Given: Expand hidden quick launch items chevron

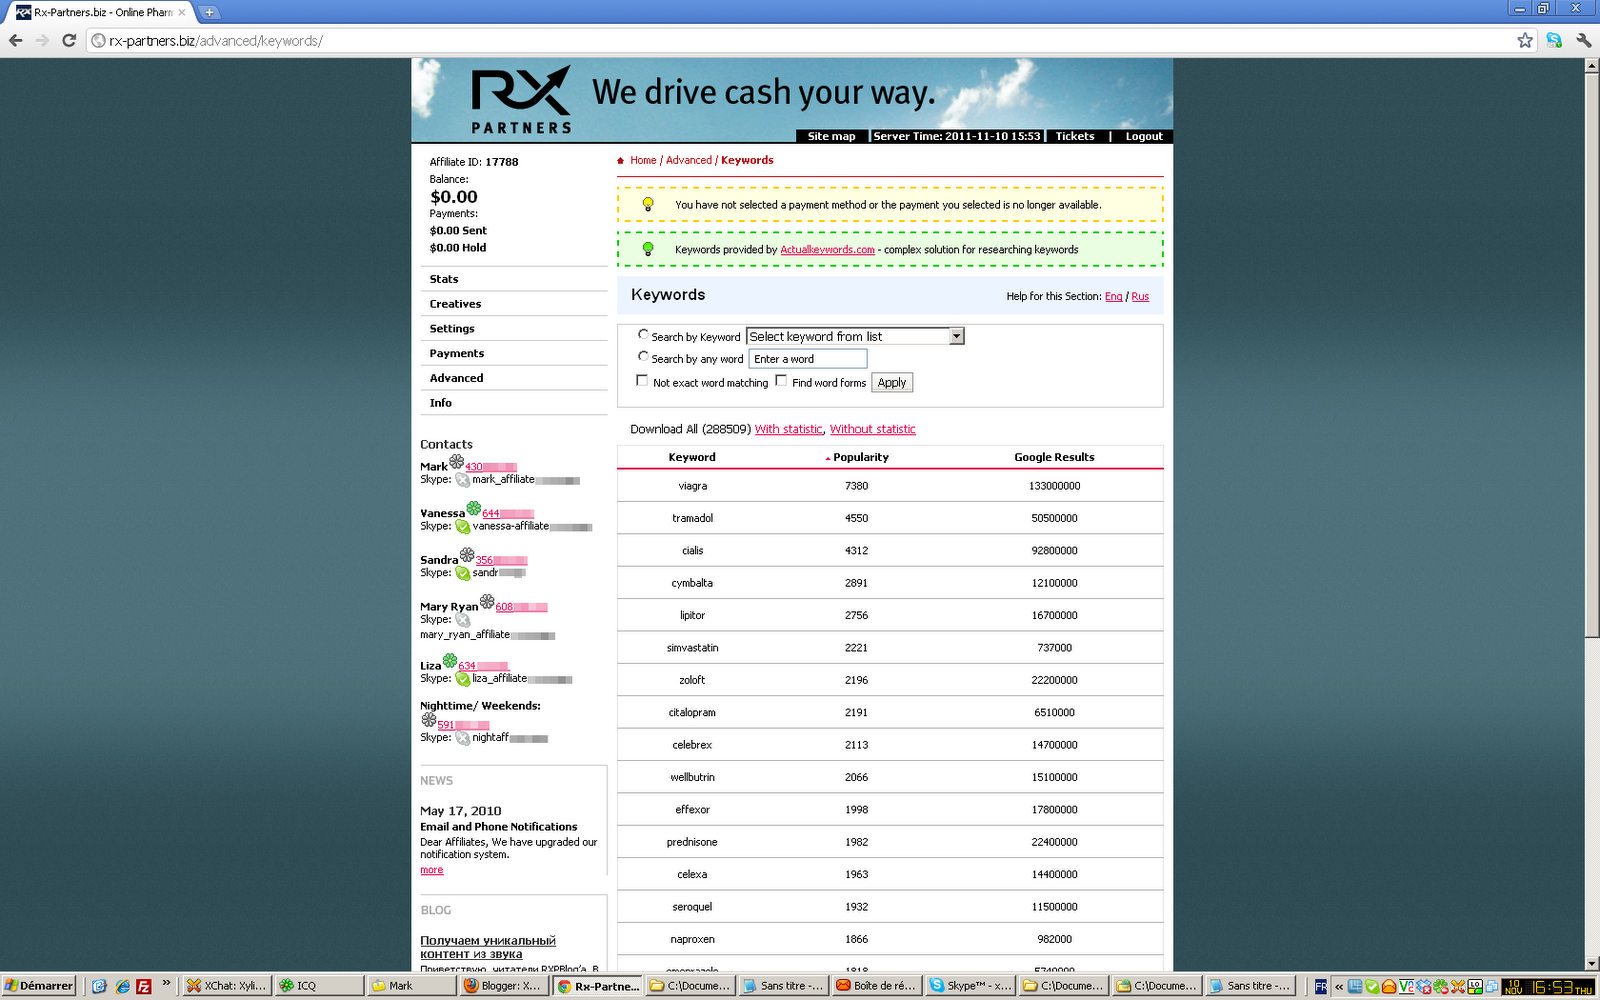Looking at the screenshot, I should (167, 984).
